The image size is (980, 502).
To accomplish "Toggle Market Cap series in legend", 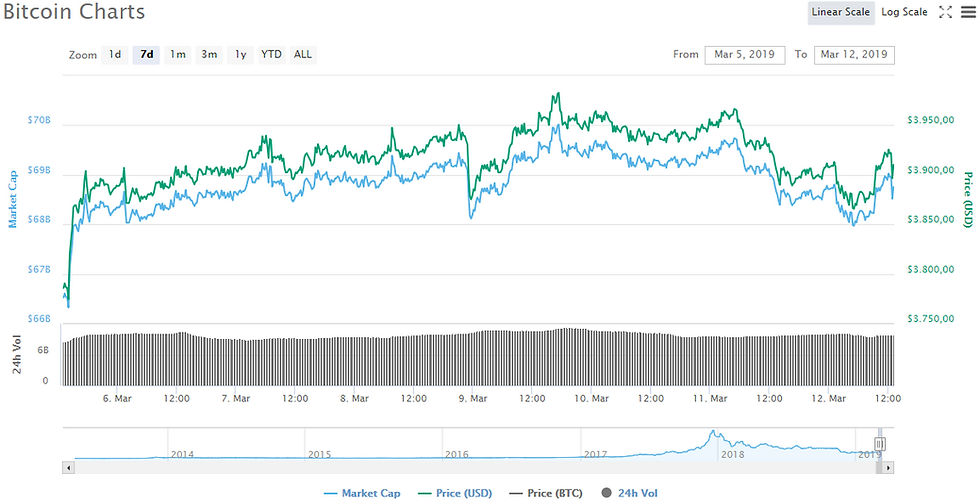I will click(362, 494).
